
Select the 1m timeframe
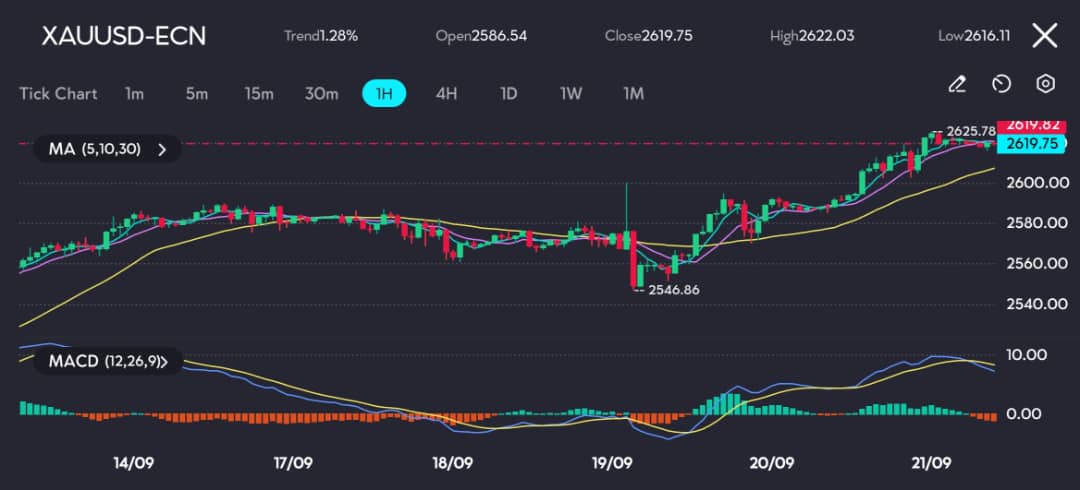134,94
